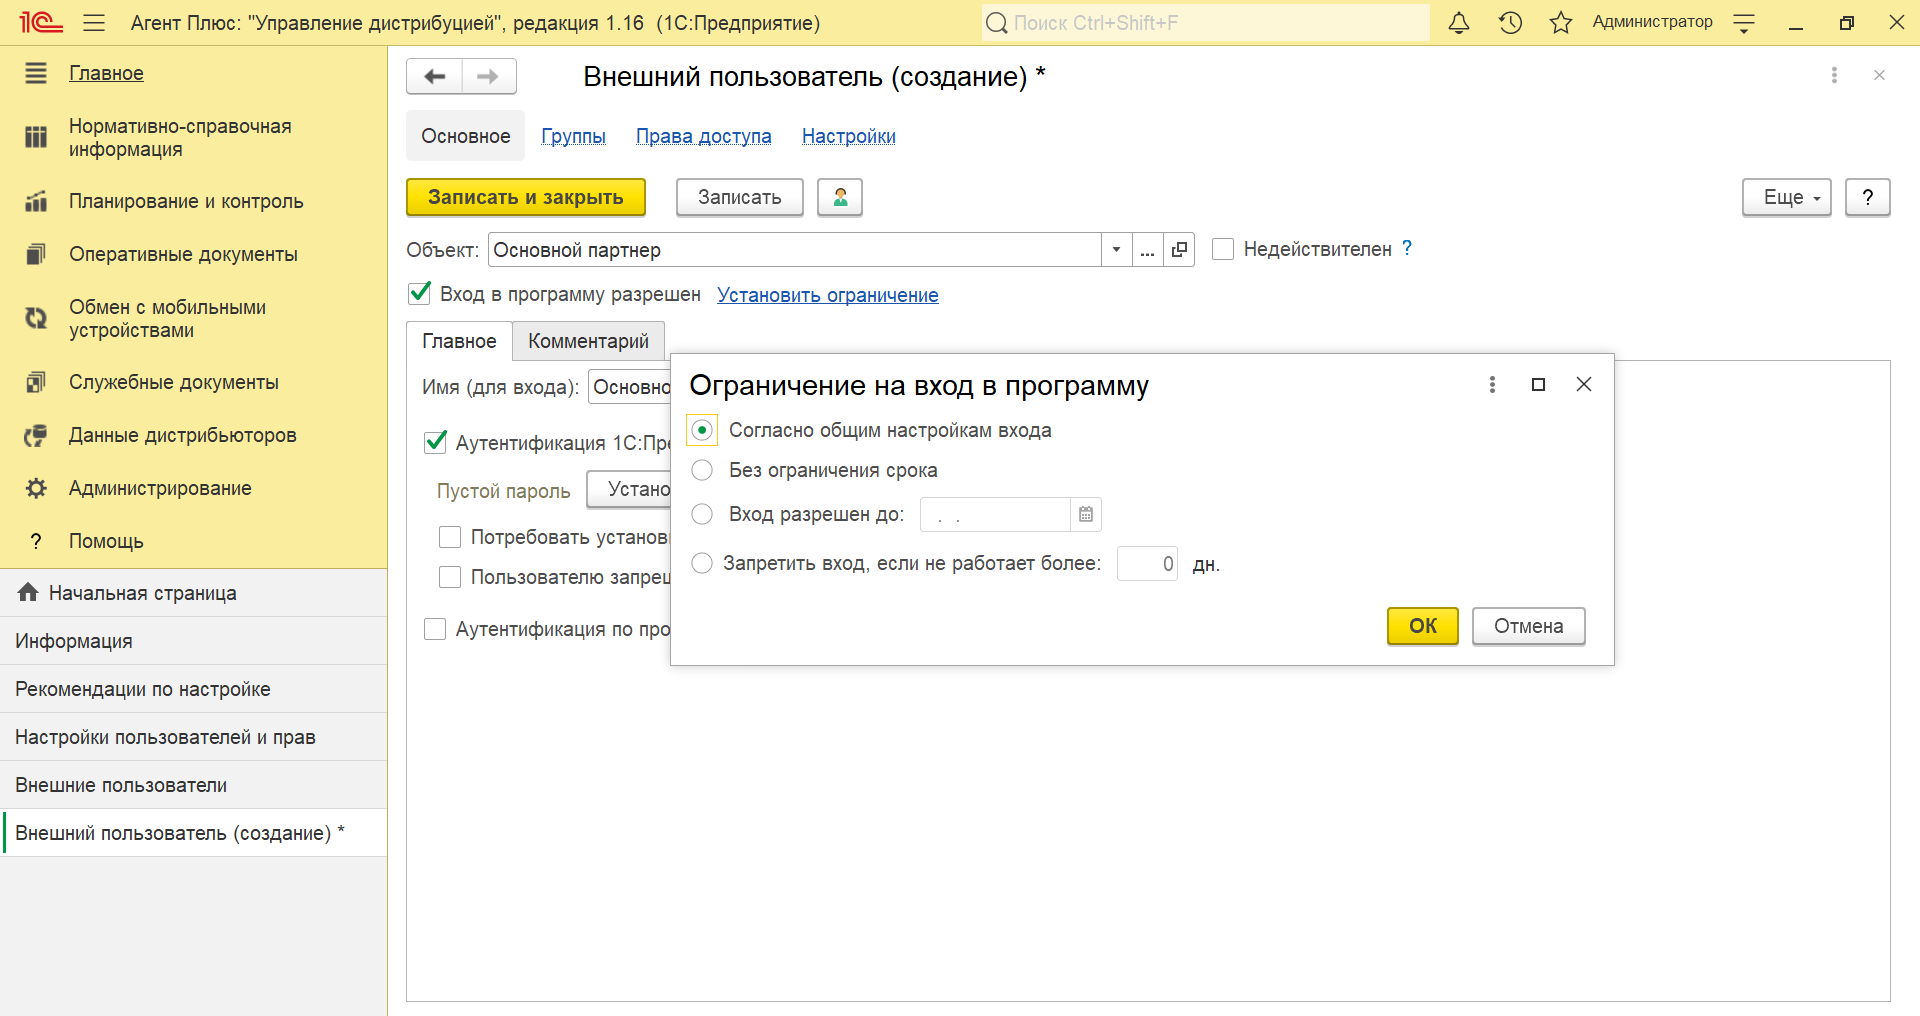Open calendar picker for login allowed date
This screenshot has width=1920, height=1016.
1086,515
